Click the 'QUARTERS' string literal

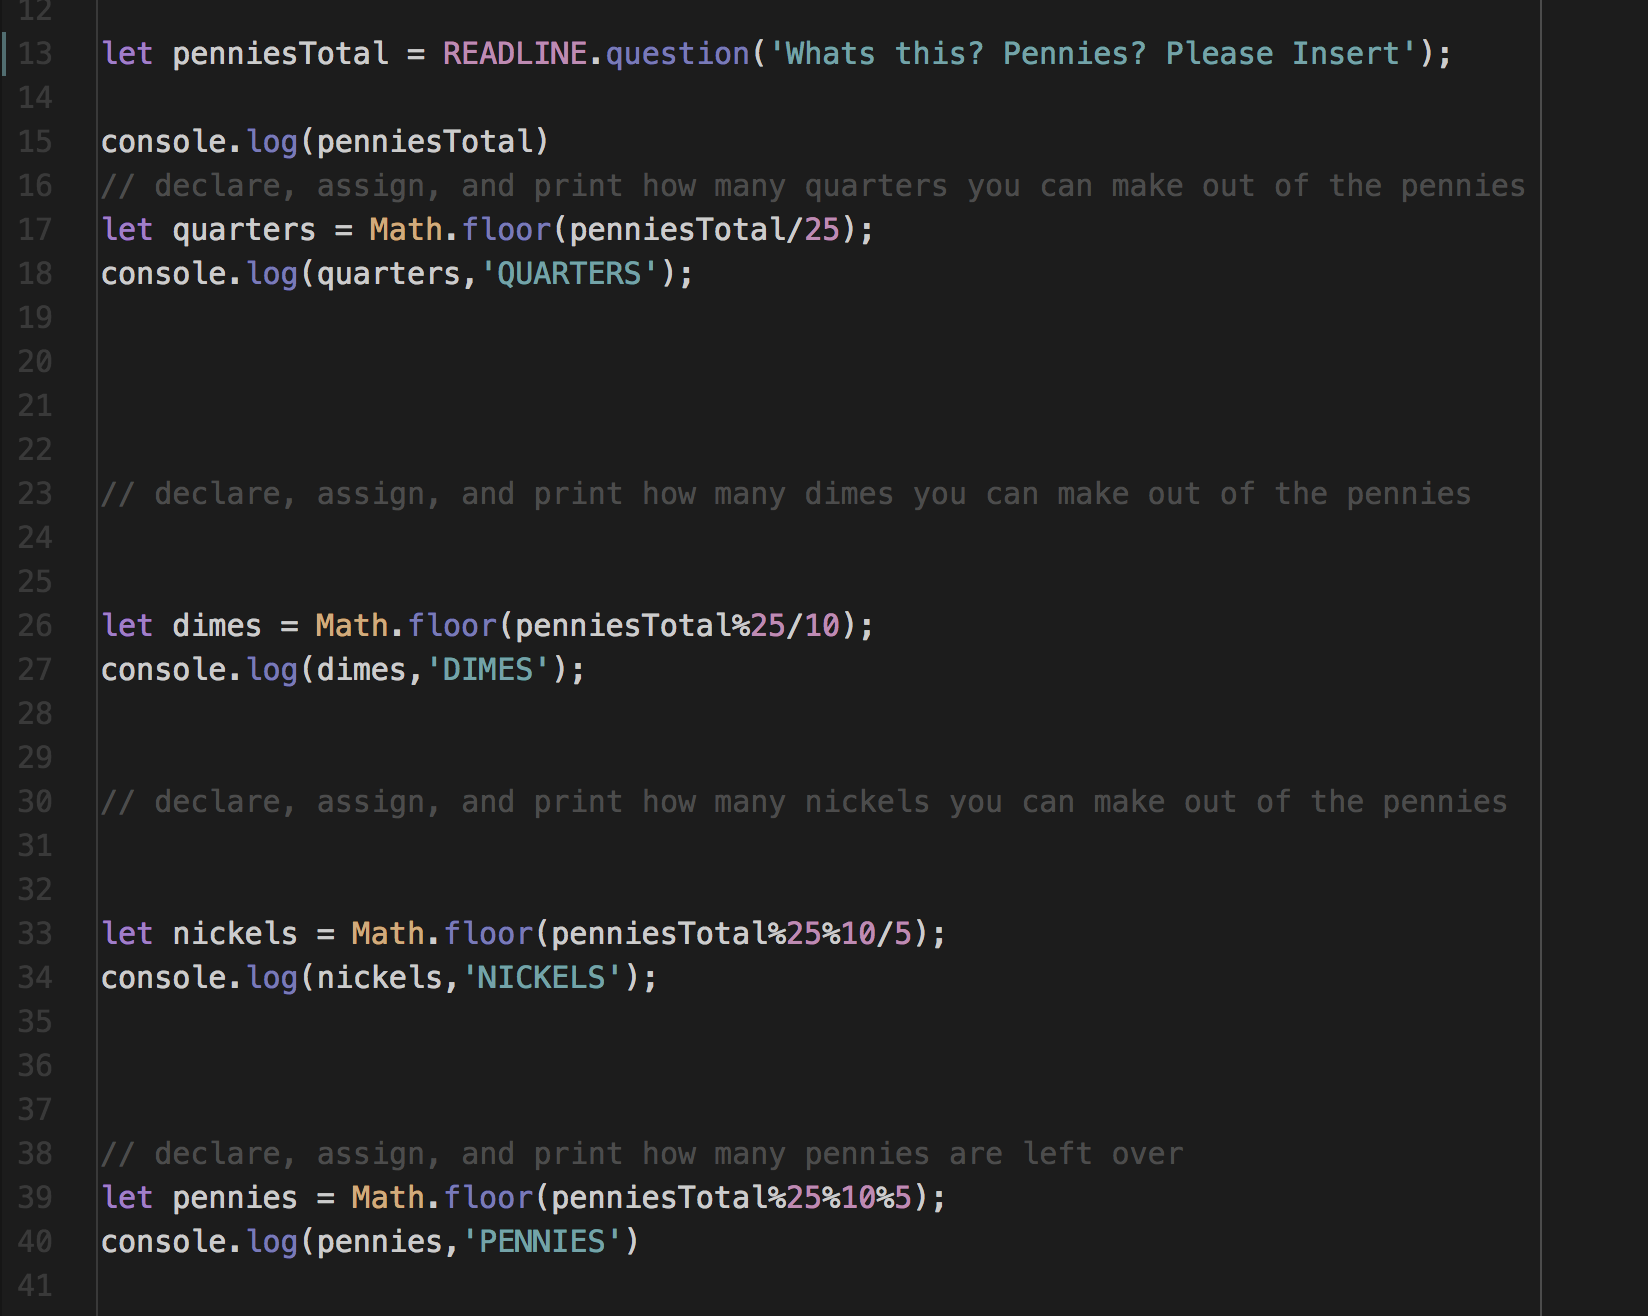pyautogui.click(x=569, y=273)
